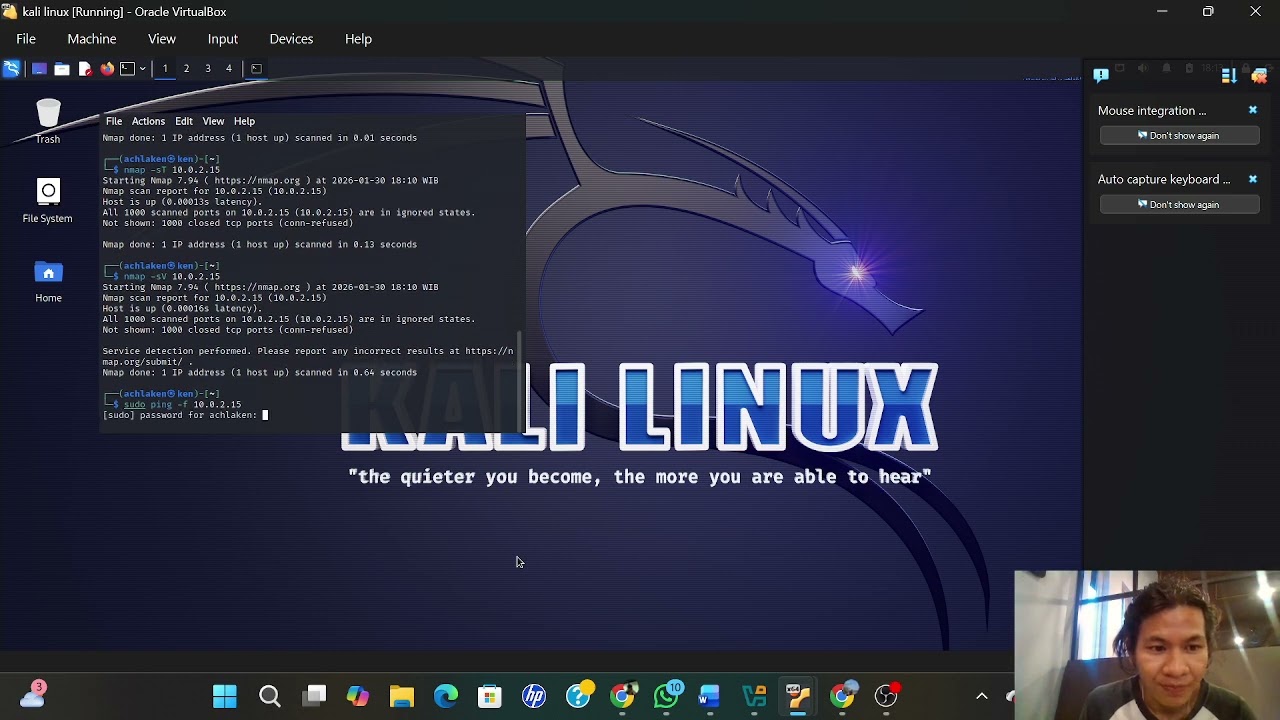
Task: Launch Firefox from the Kali panel
Action: [x=107, y=68]
